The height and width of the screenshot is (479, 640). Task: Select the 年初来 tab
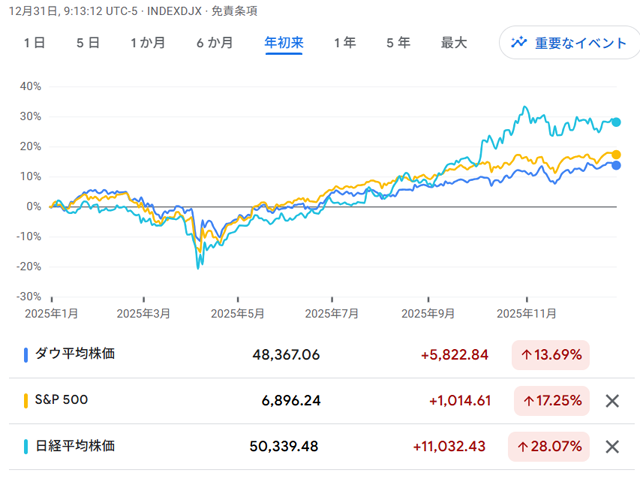point(284,43)
